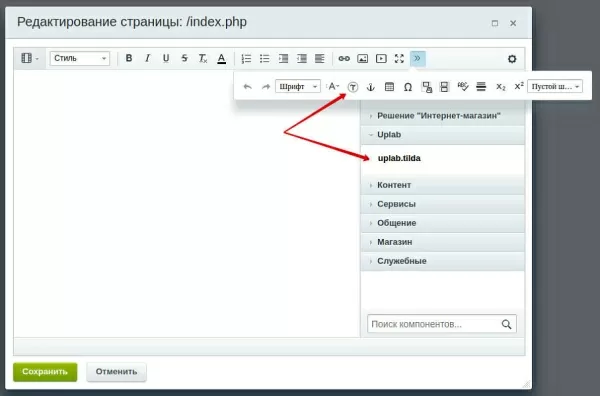Open the Пустой шаблон template dropdown
Image resolution: width=600 pixels, height=396 pixels.
pos(555,86)
